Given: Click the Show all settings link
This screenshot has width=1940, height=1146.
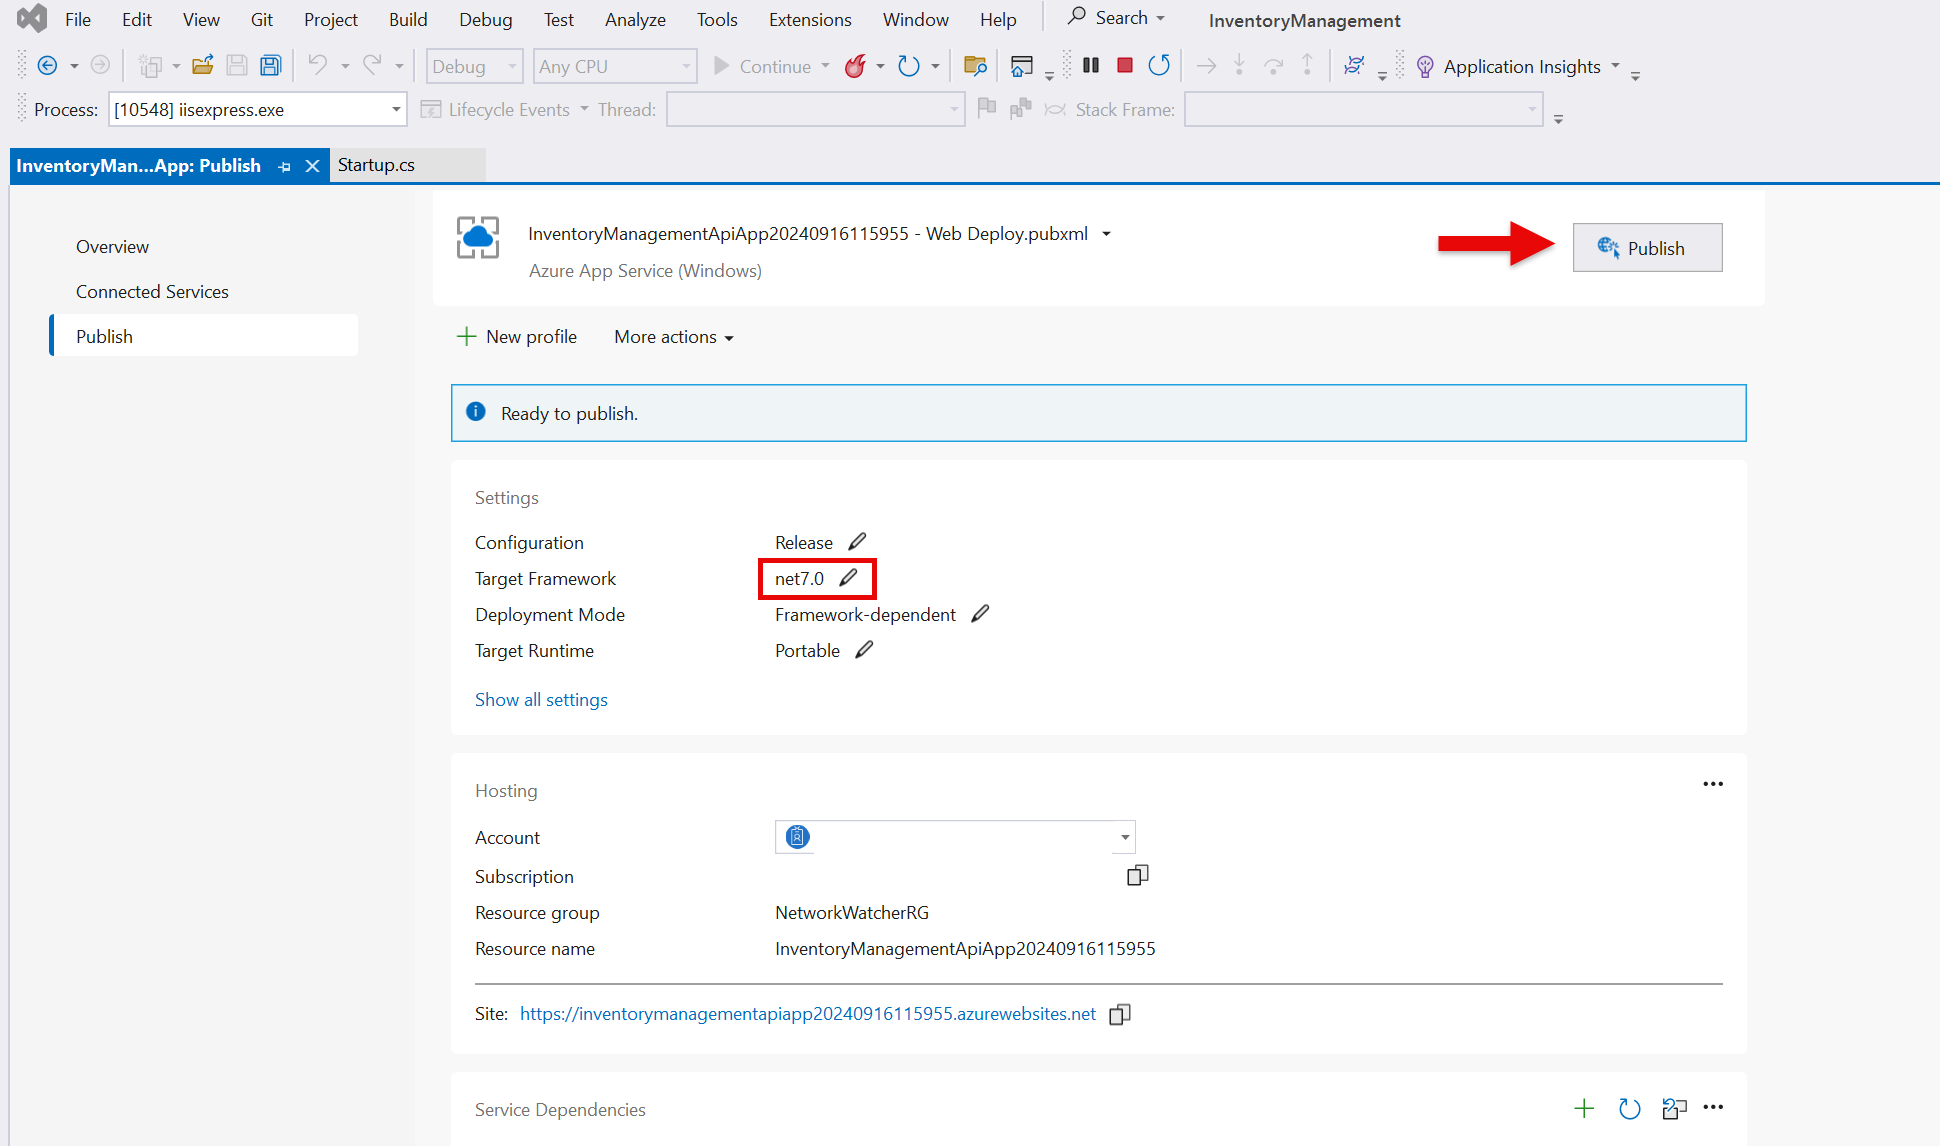Looking at the screenshot, I should tap(542, 699).
